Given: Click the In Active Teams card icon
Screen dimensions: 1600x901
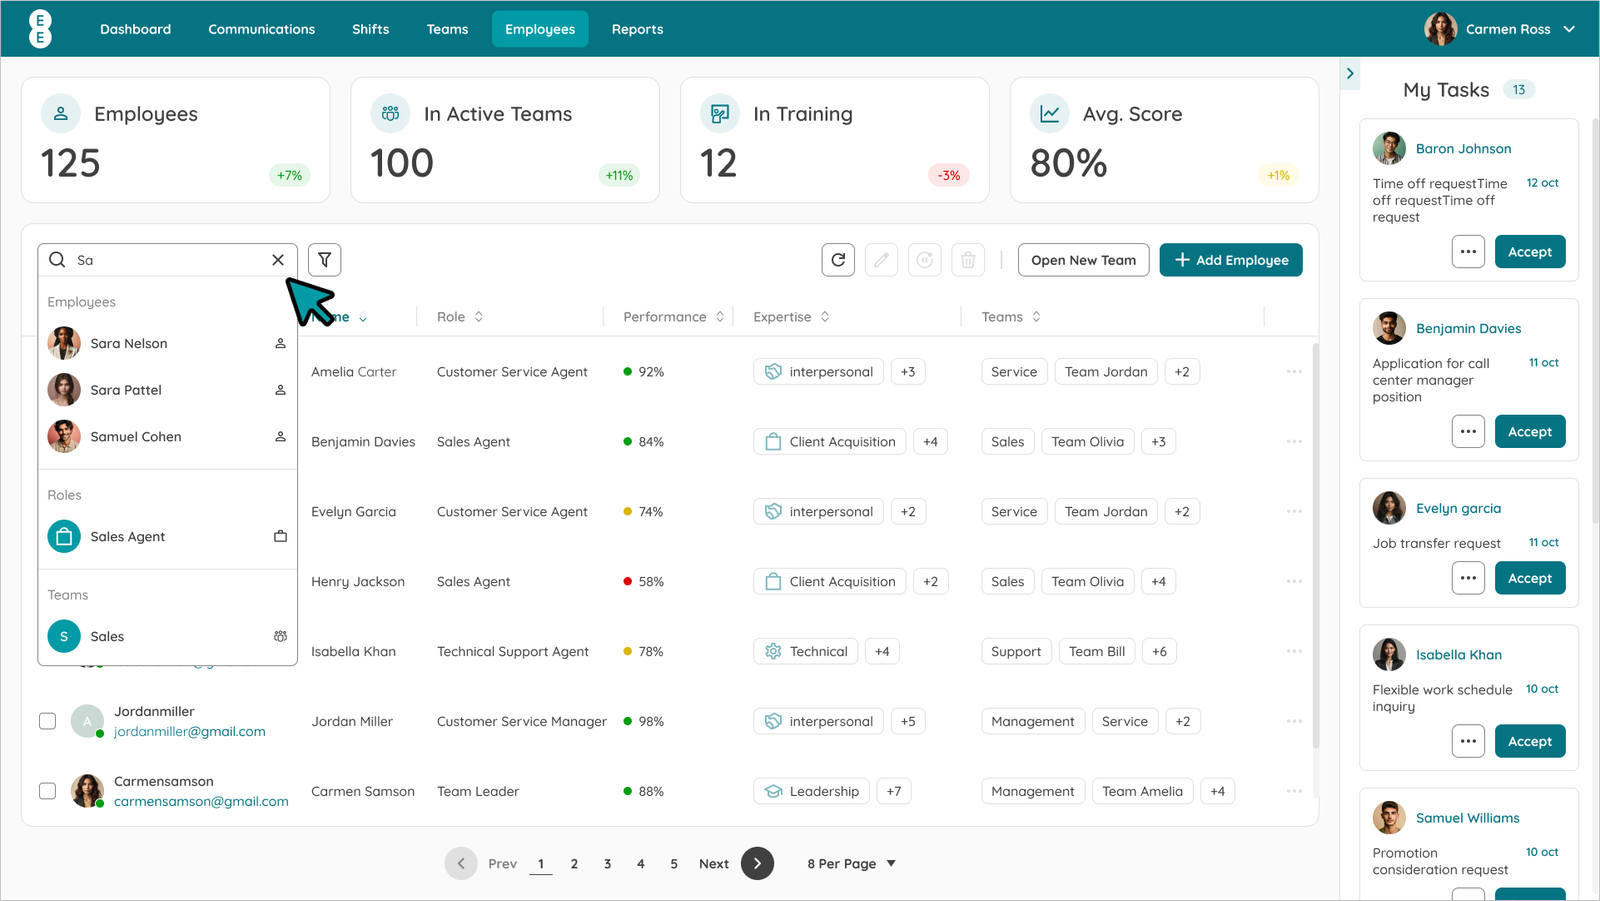Looking at the screenshot, I should pyautogui.click(x=390, y=114).
